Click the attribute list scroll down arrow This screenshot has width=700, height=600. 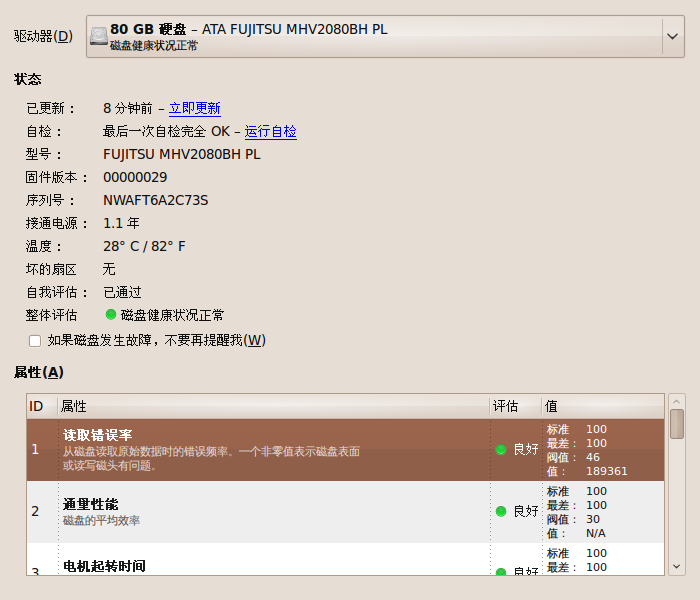(676, 567)
